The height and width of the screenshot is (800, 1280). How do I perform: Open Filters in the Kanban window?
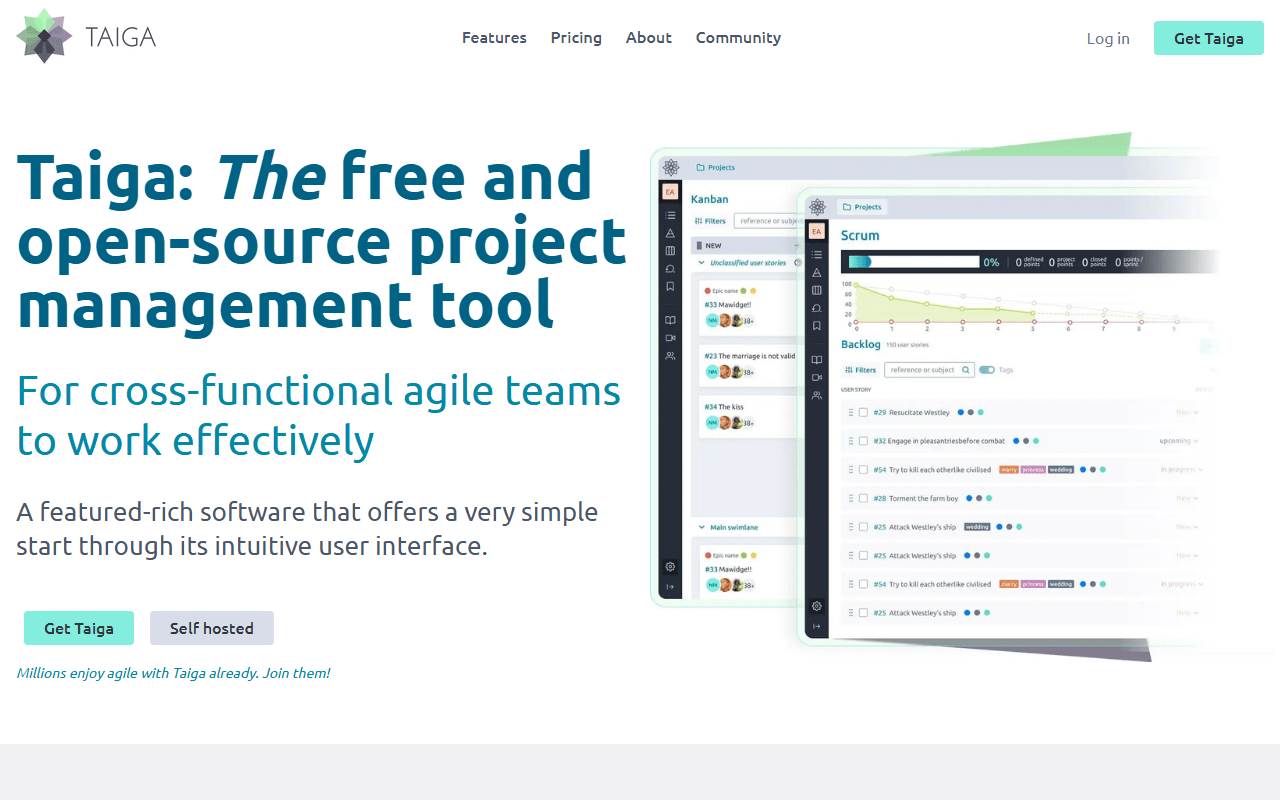click(x=710, y=221)
